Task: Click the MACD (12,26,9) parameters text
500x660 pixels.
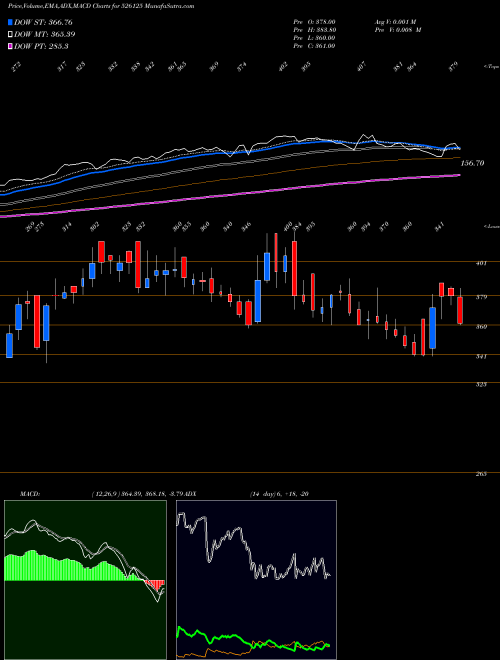Action: coord(138,494)
